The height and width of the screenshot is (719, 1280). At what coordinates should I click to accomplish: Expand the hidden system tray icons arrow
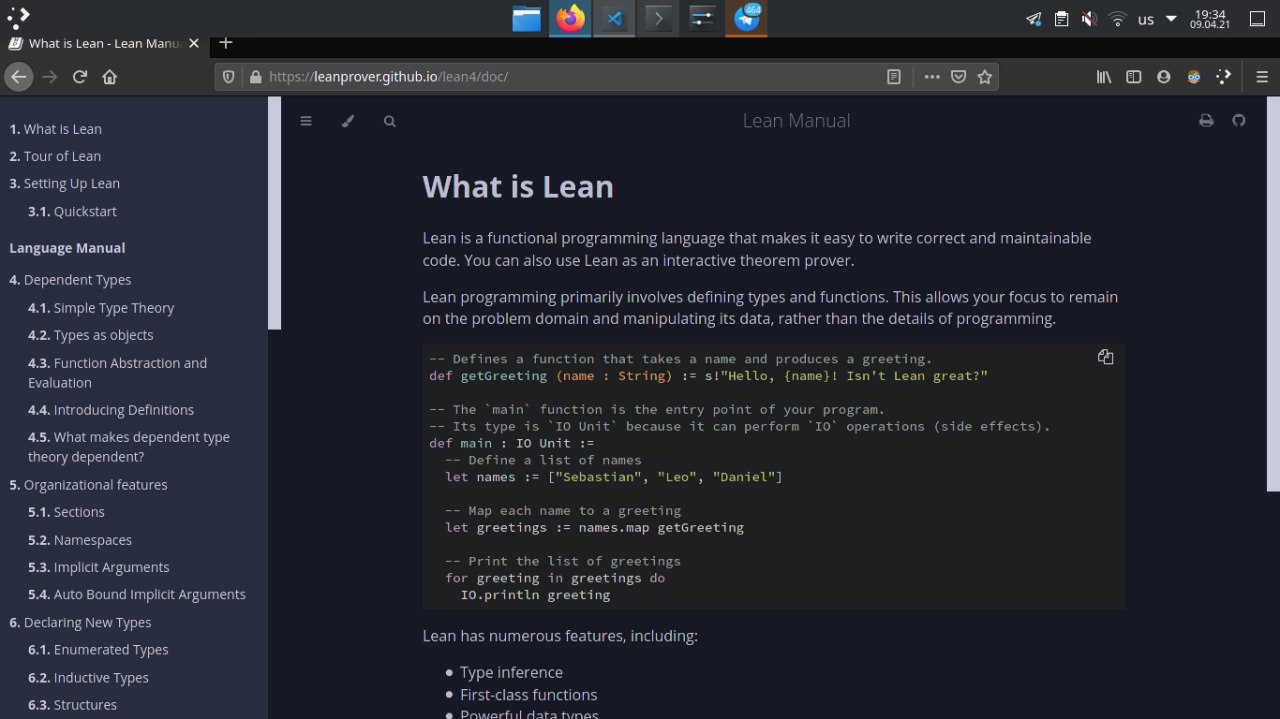1171,18
